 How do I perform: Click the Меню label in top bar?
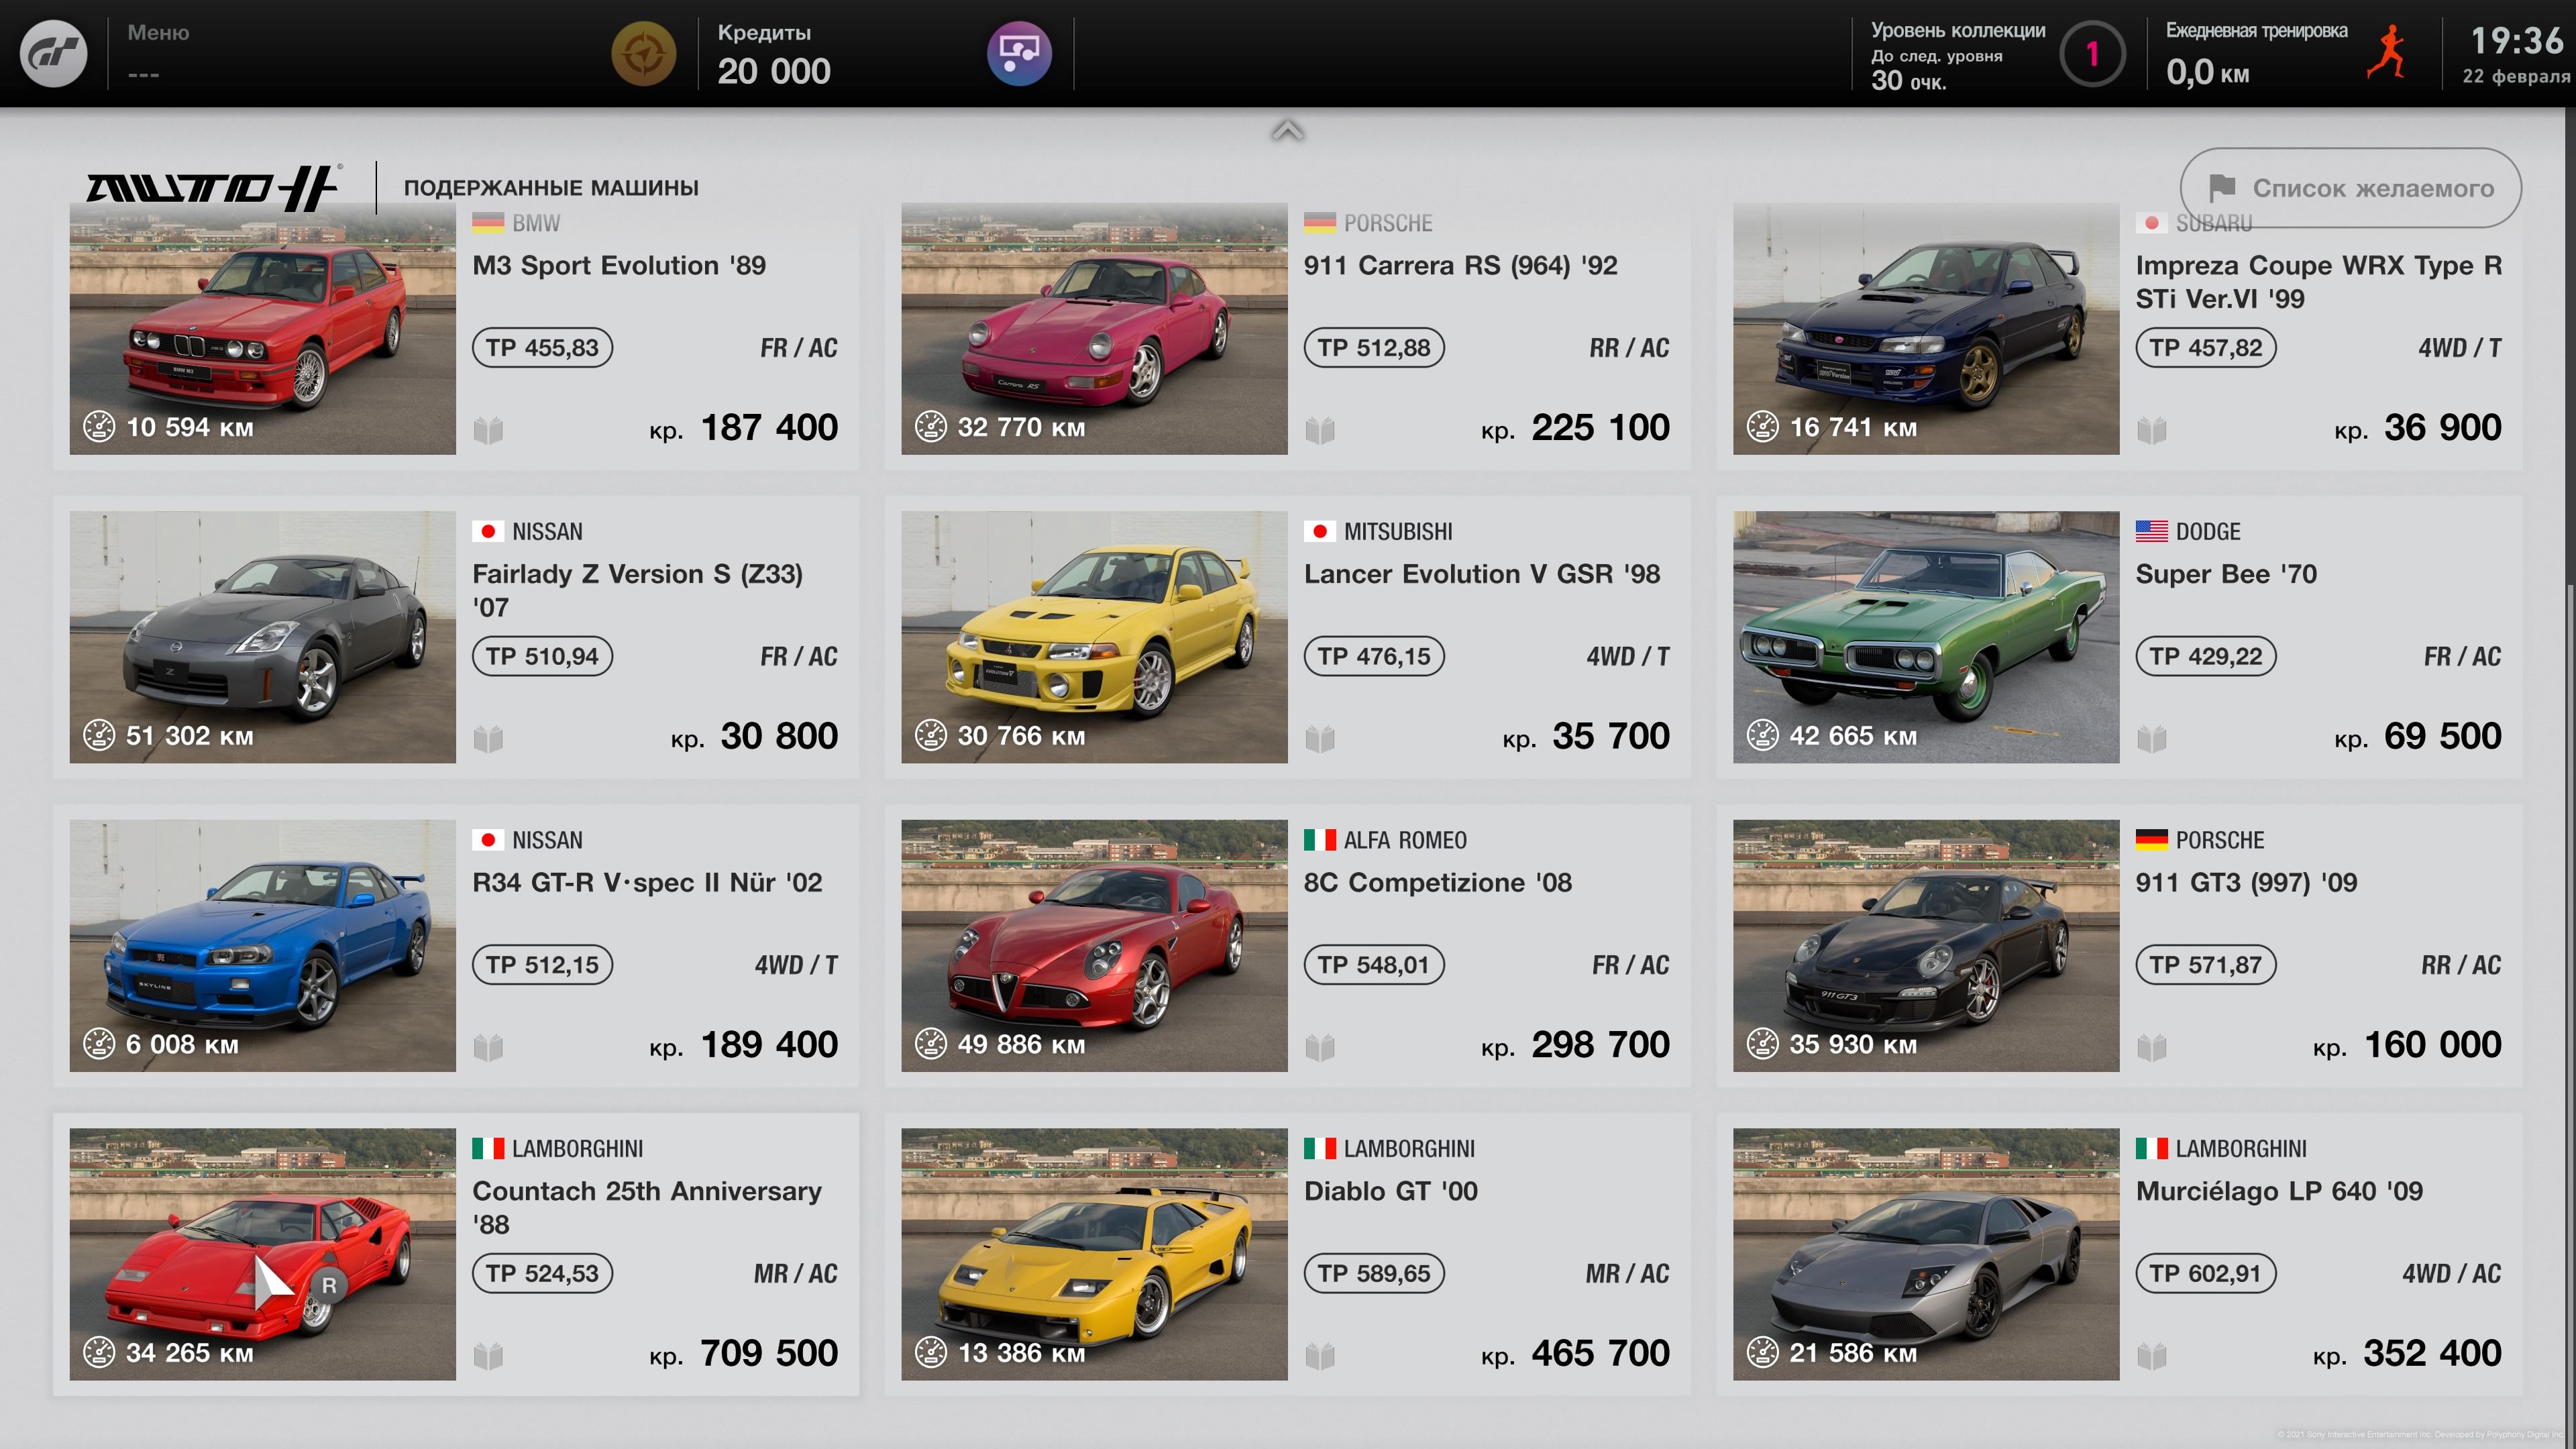(158, 32)
